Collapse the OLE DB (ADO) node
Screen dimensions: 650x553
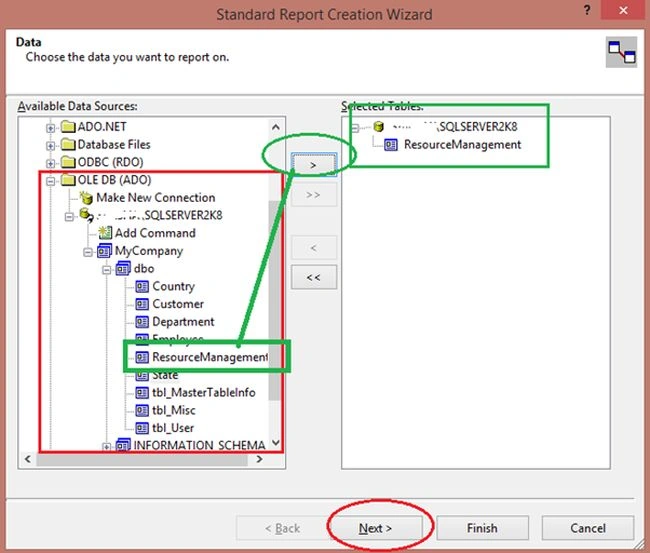pyautogui.click(x=50, y=181)
